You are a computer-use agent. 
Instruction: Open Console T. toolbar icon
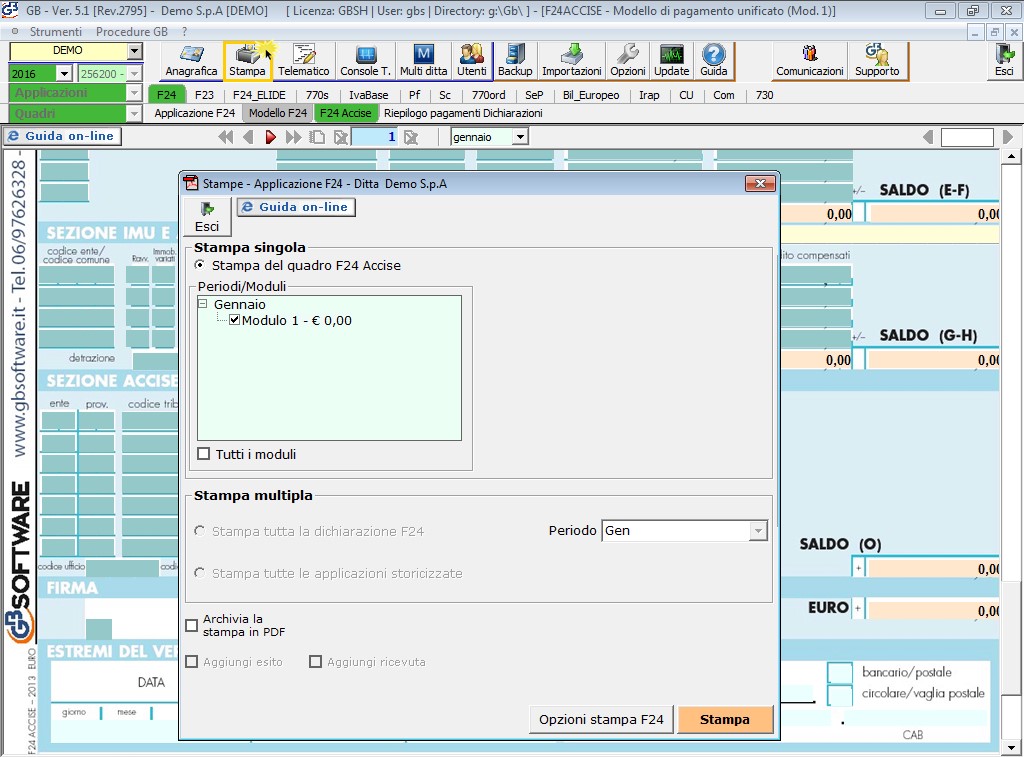click(365, 61)
